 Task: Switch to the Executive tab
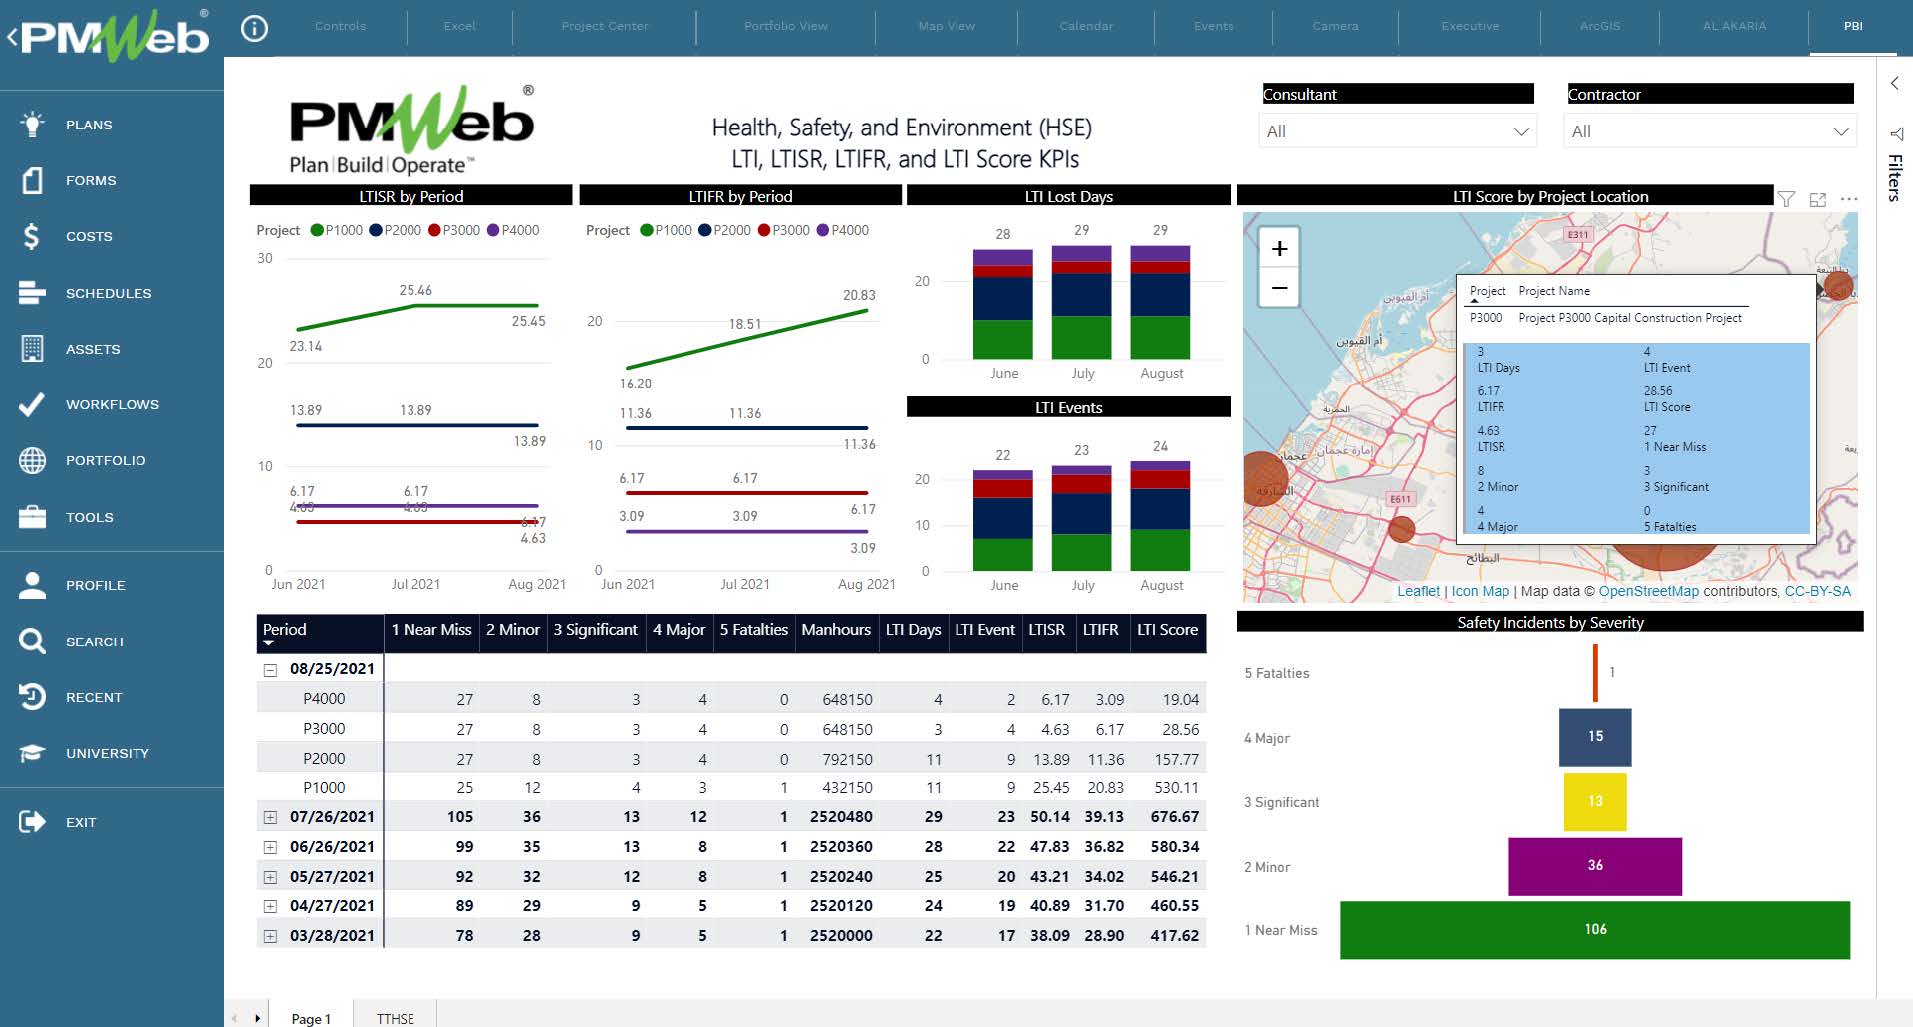[1470, 26]
